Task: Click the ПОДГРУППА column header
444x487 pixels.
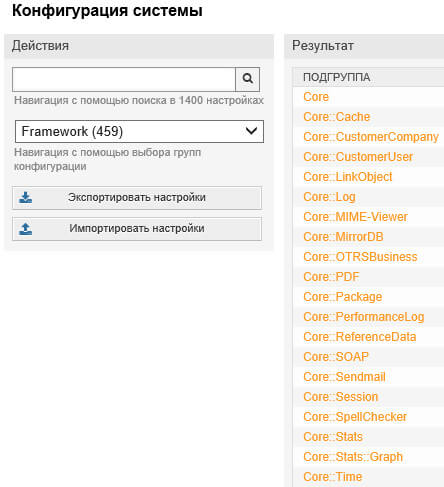Action: click(337, 77)
